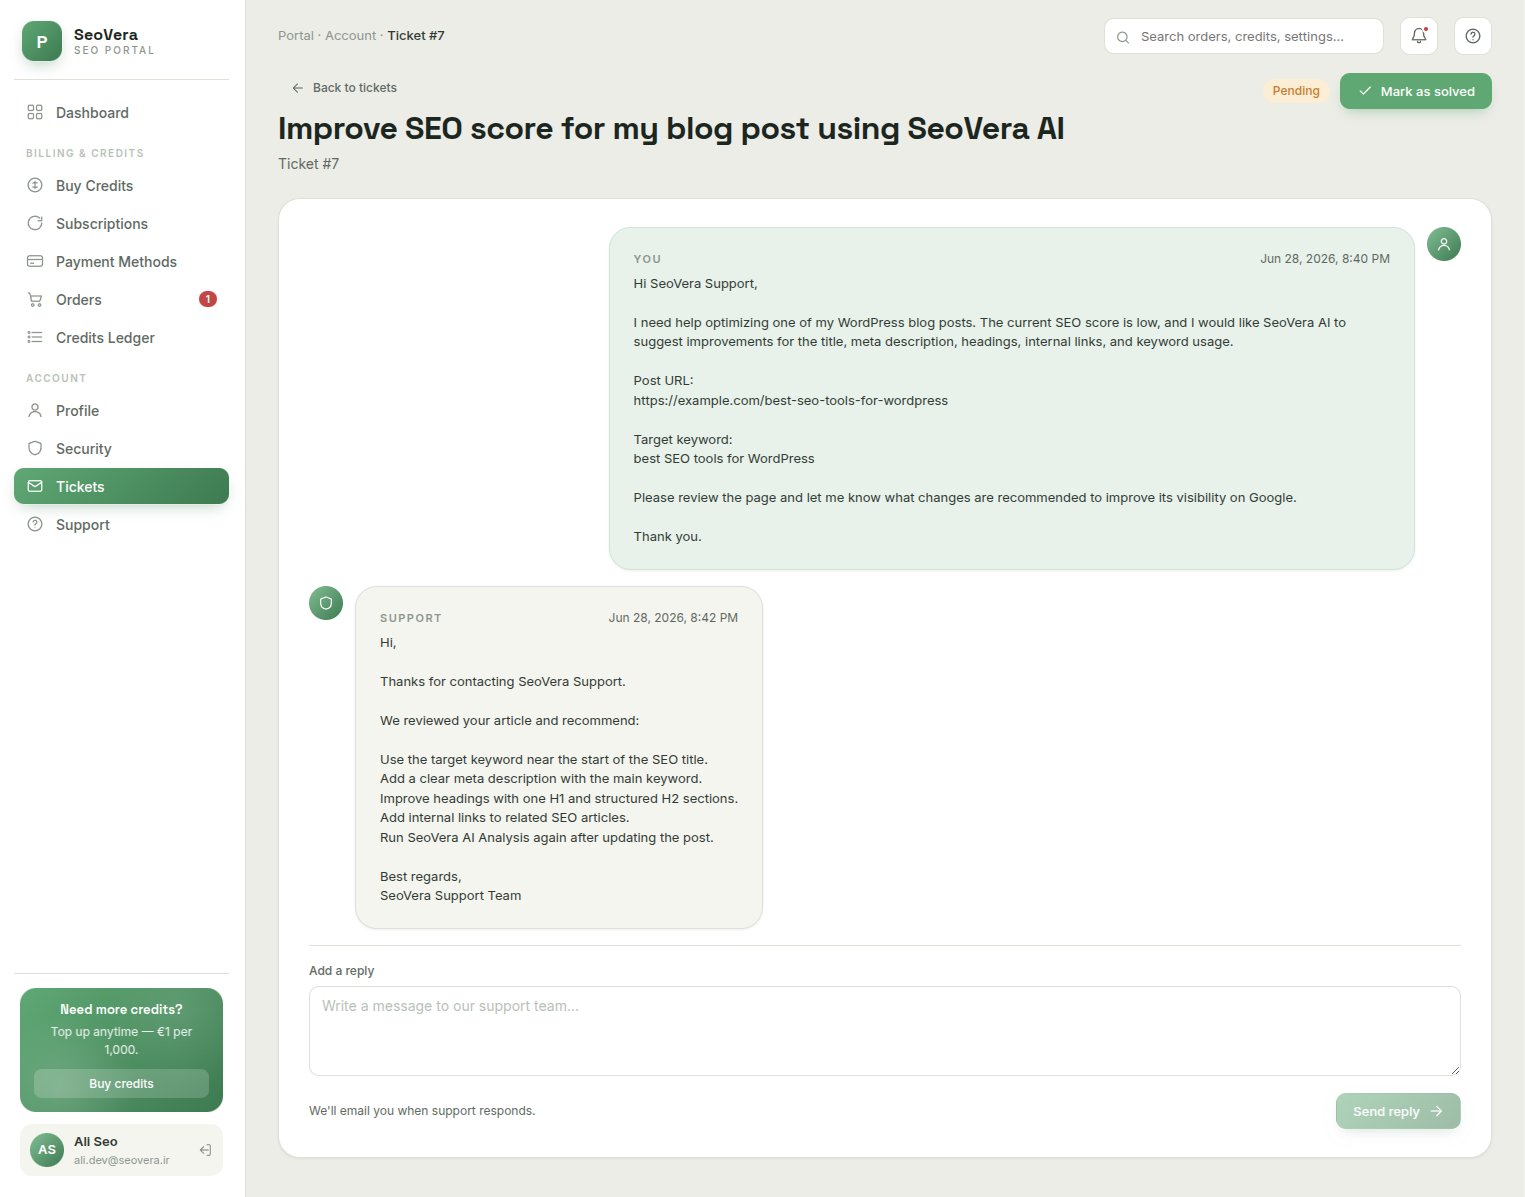The width and height of the screenshot is (1525, 1197).
Task: Click the Payment Methods card icon
Action: pyautogui.click(x=35, y=261)
